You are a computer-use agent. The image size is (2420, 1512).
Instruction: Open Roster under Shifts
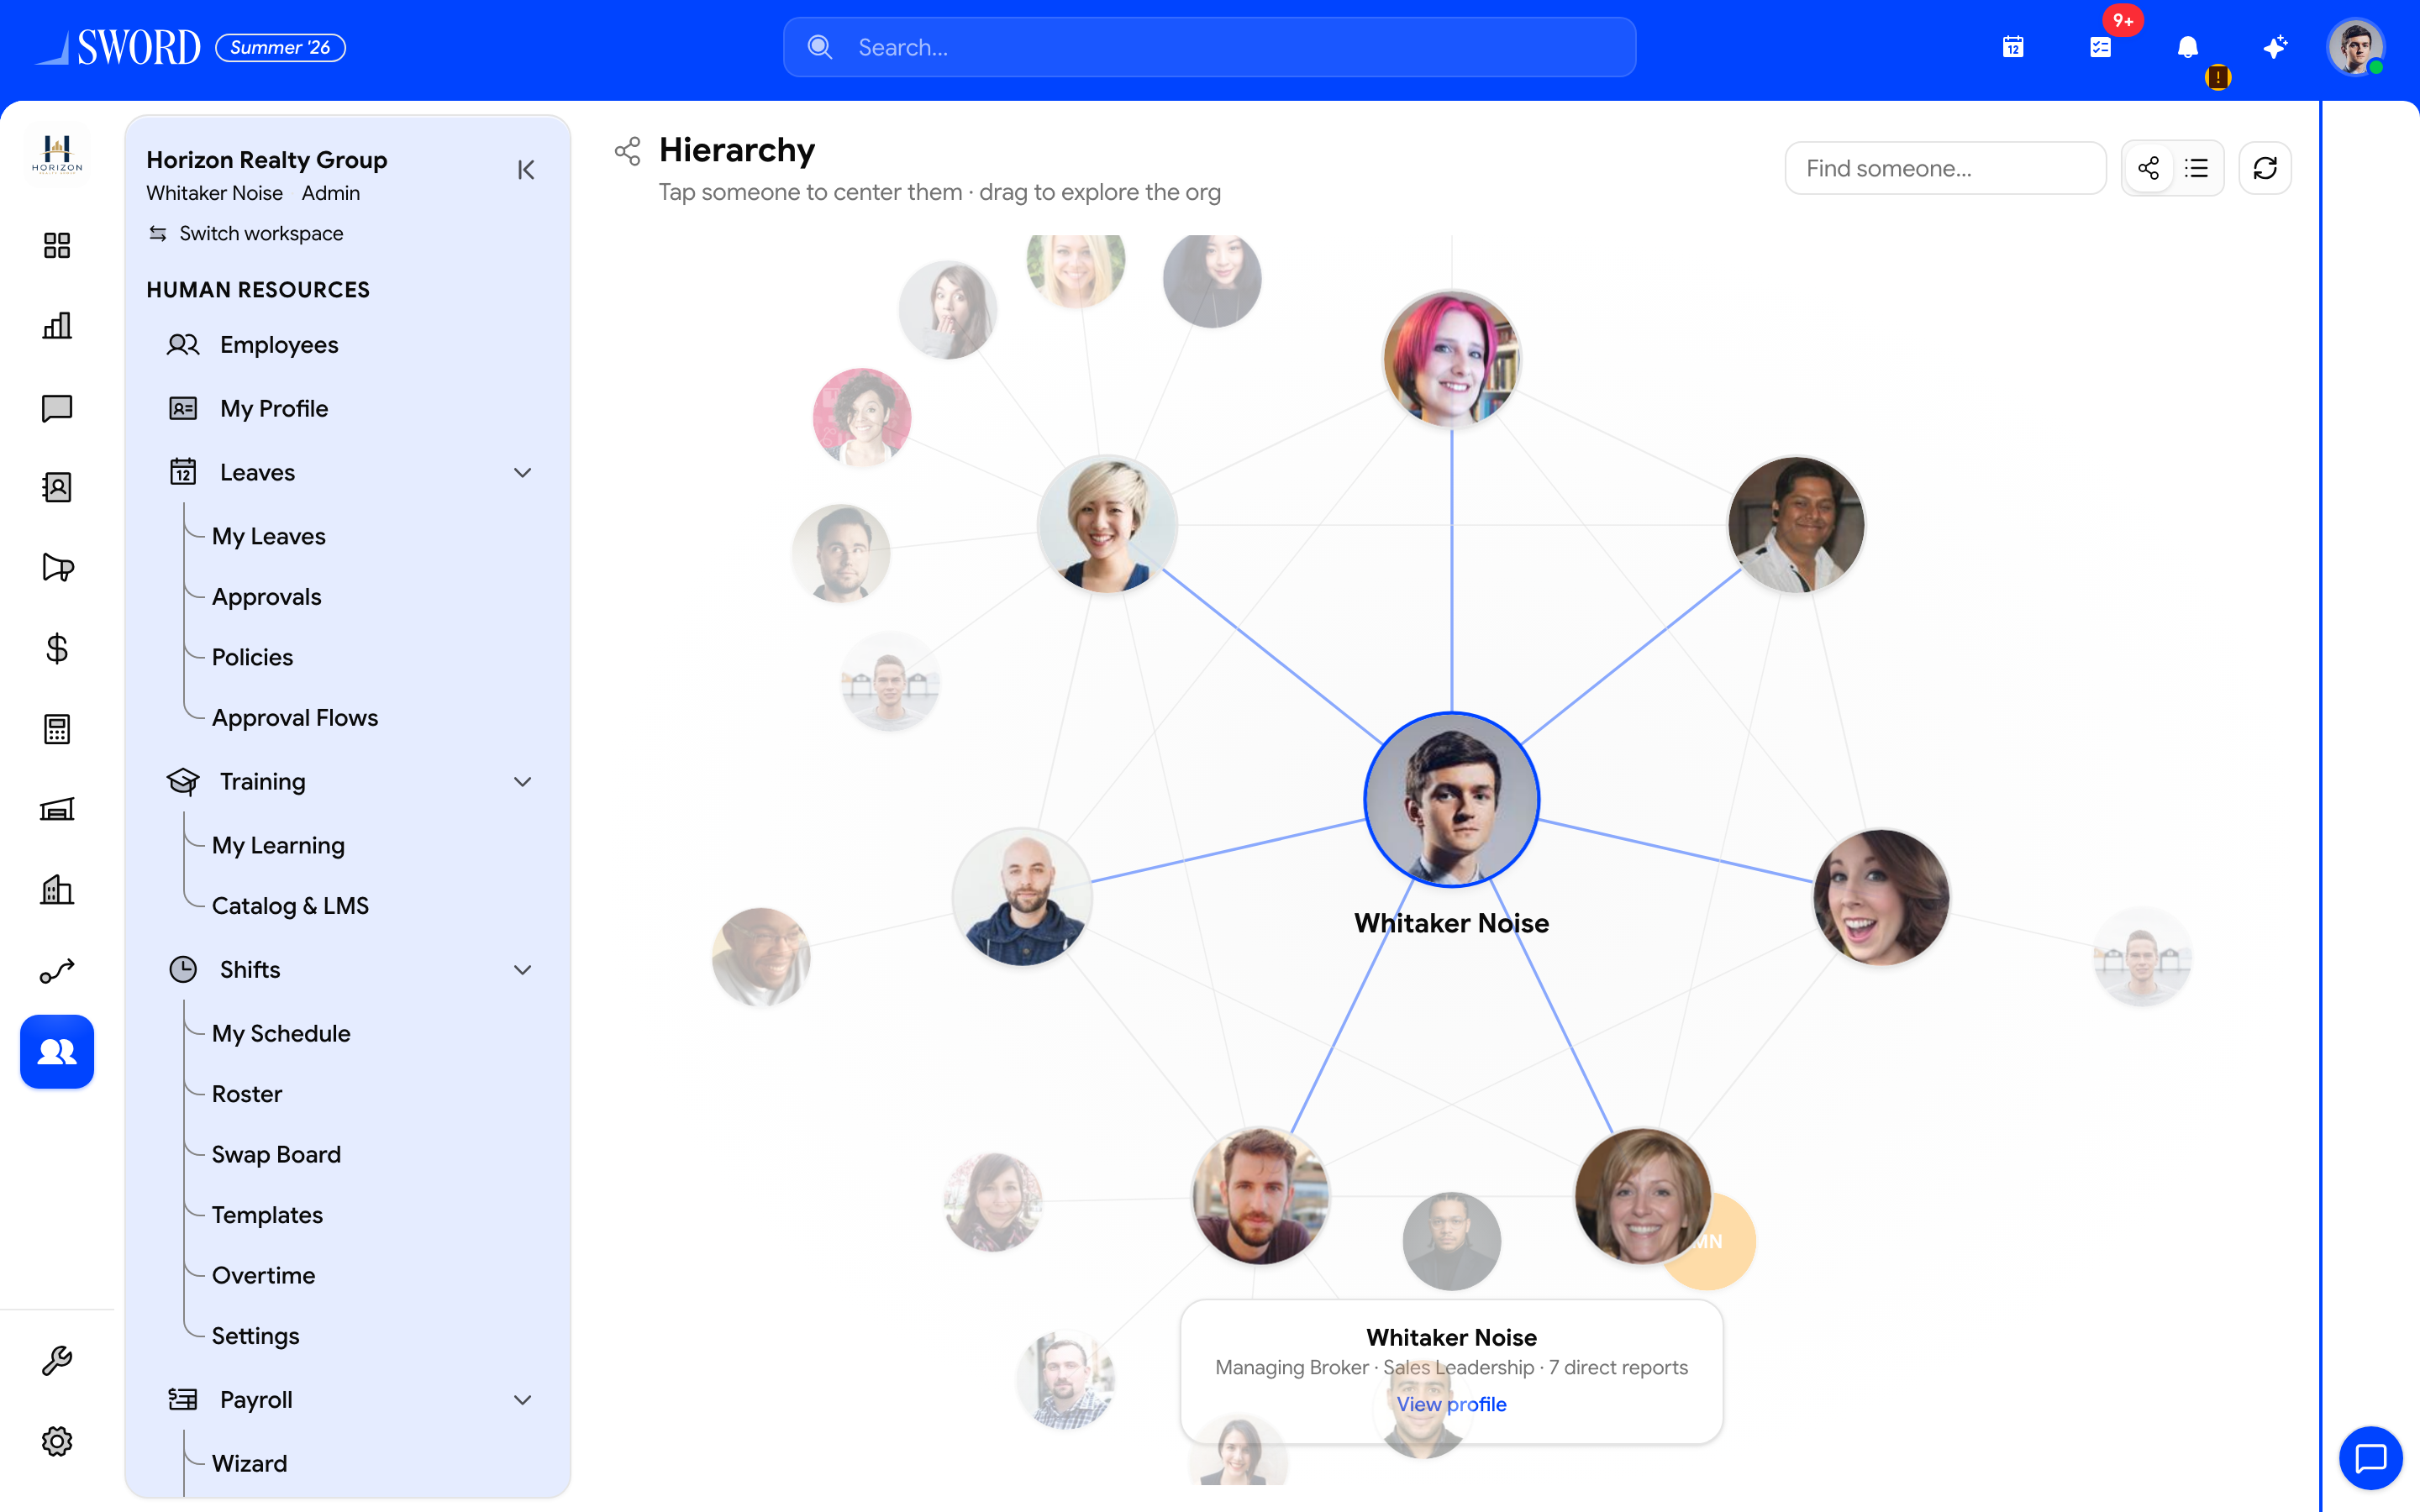[247, 1093]
